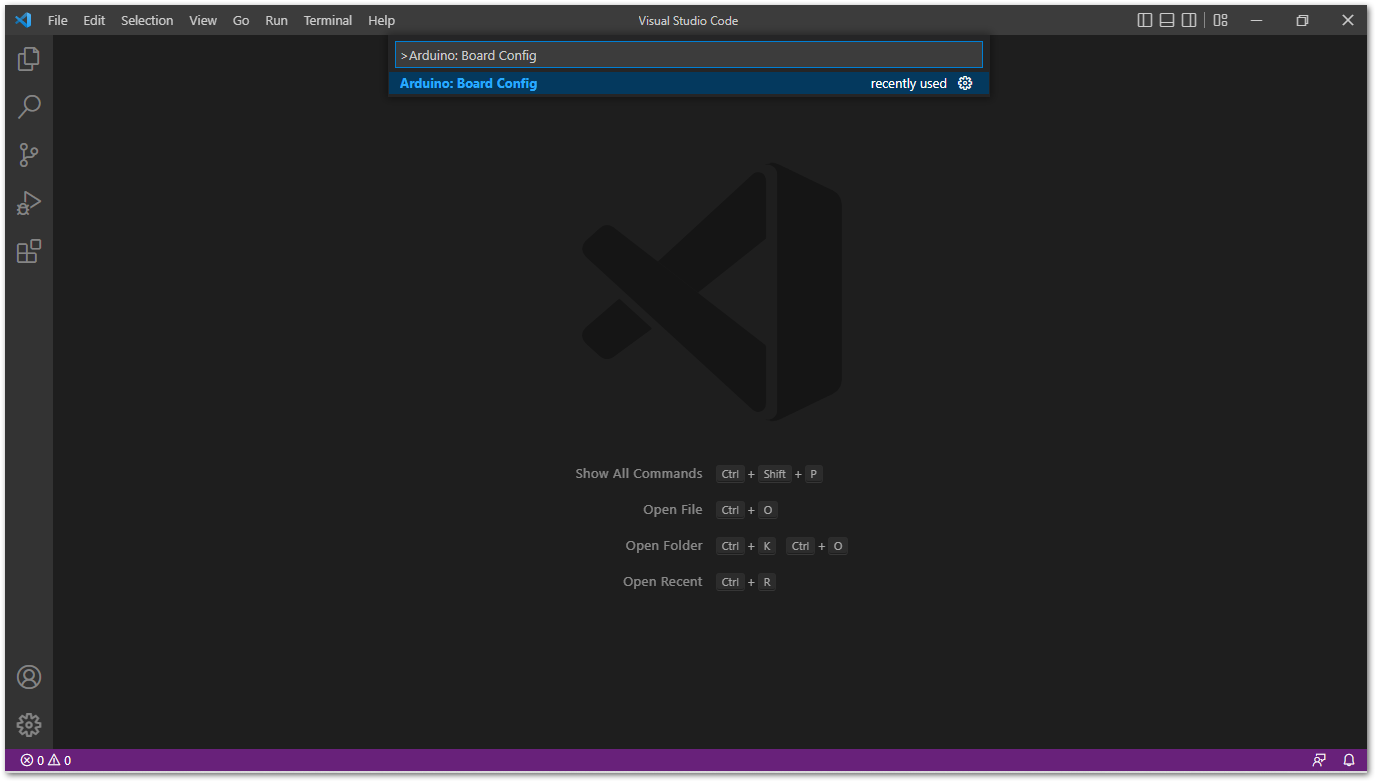This screenshot has width=1376, height=782.
Task: Click the VS Code logo in title bar
Action: click(x=23, y=20)
